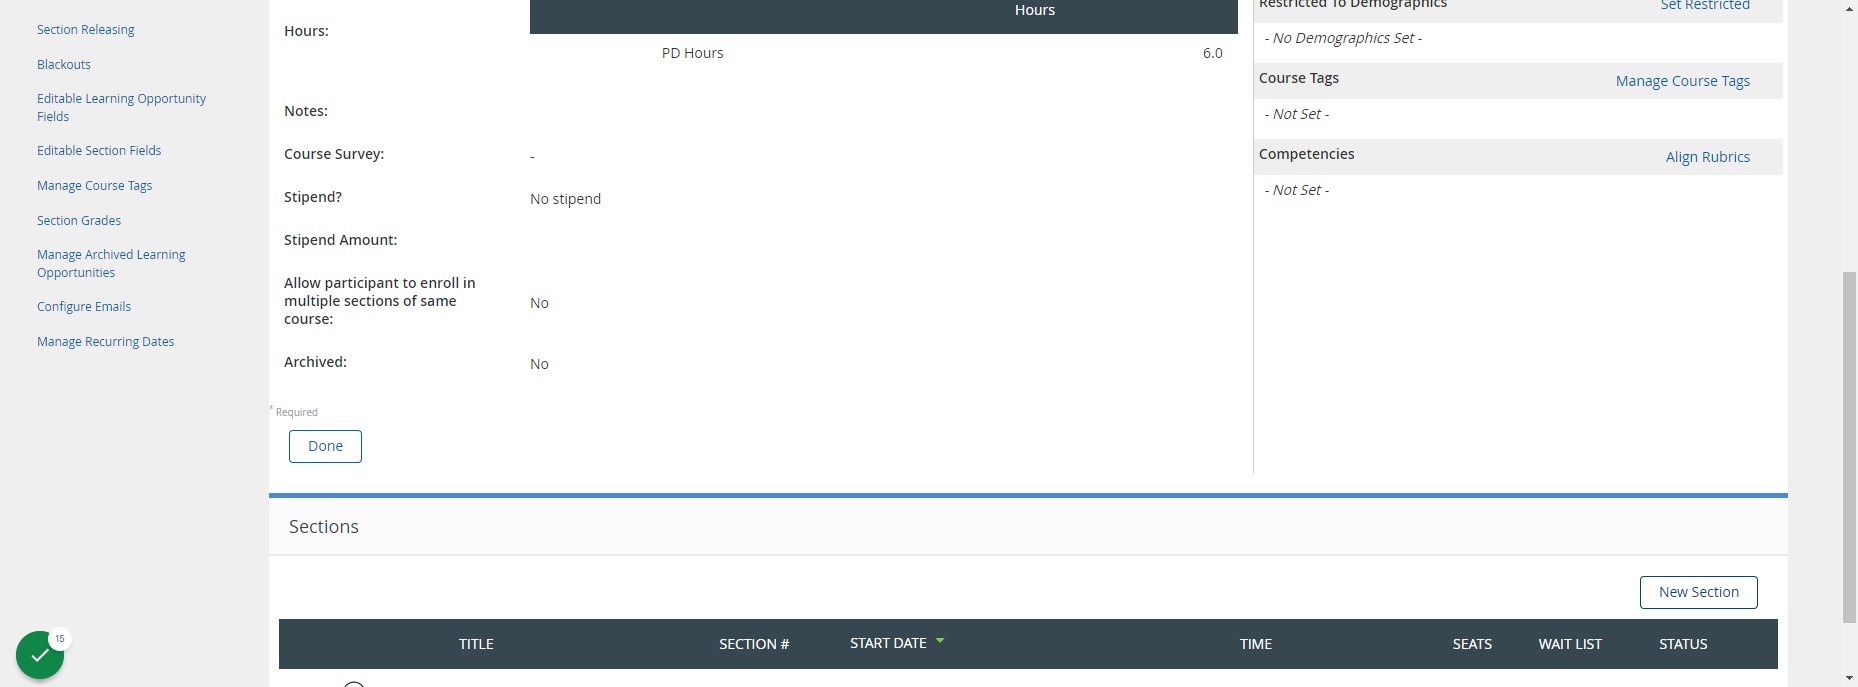Select the 6.0 hours value
Image resolution: width=1858 pixels, height=687 pixels.
(x=1212, y=53)
